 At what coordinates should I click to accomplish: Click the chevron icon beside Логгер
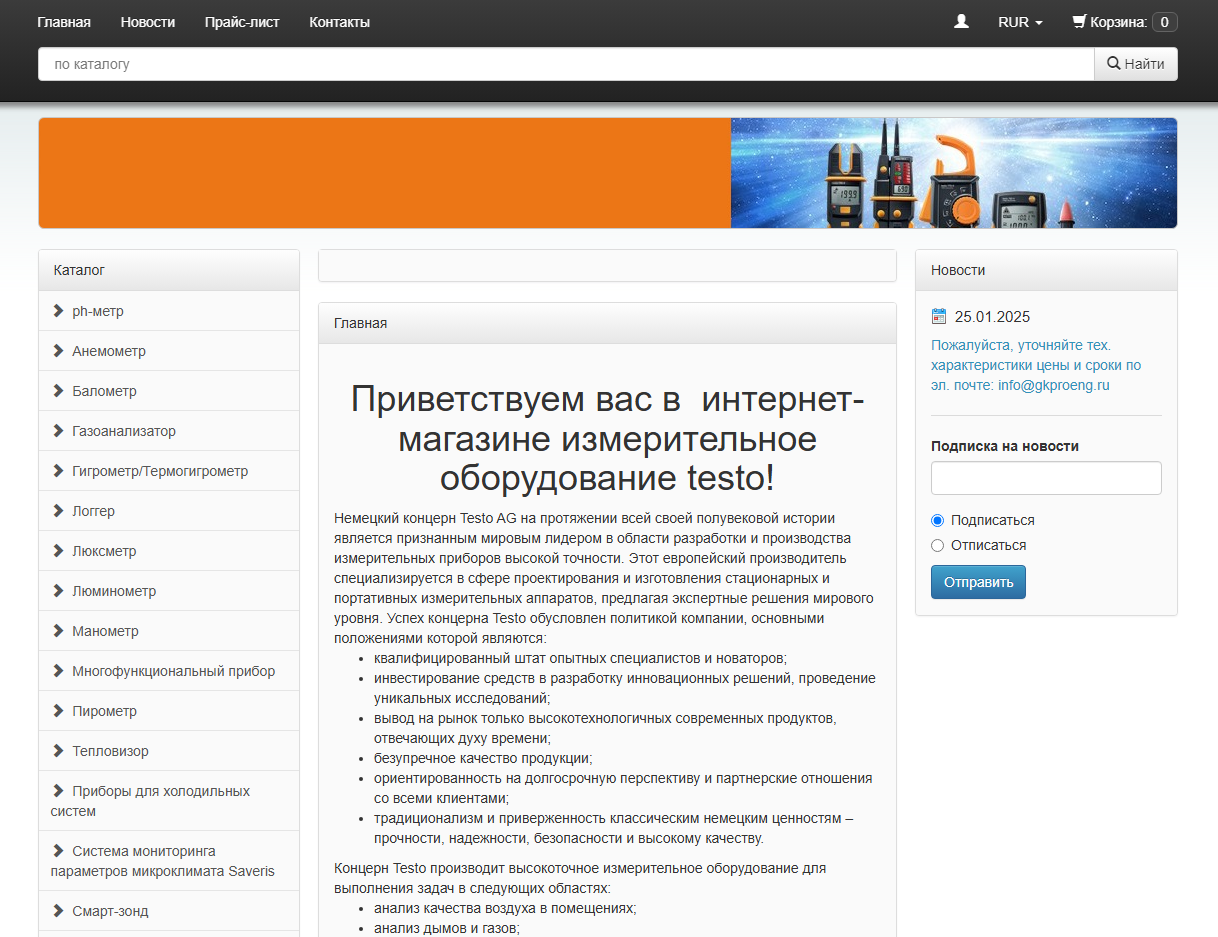58,511
